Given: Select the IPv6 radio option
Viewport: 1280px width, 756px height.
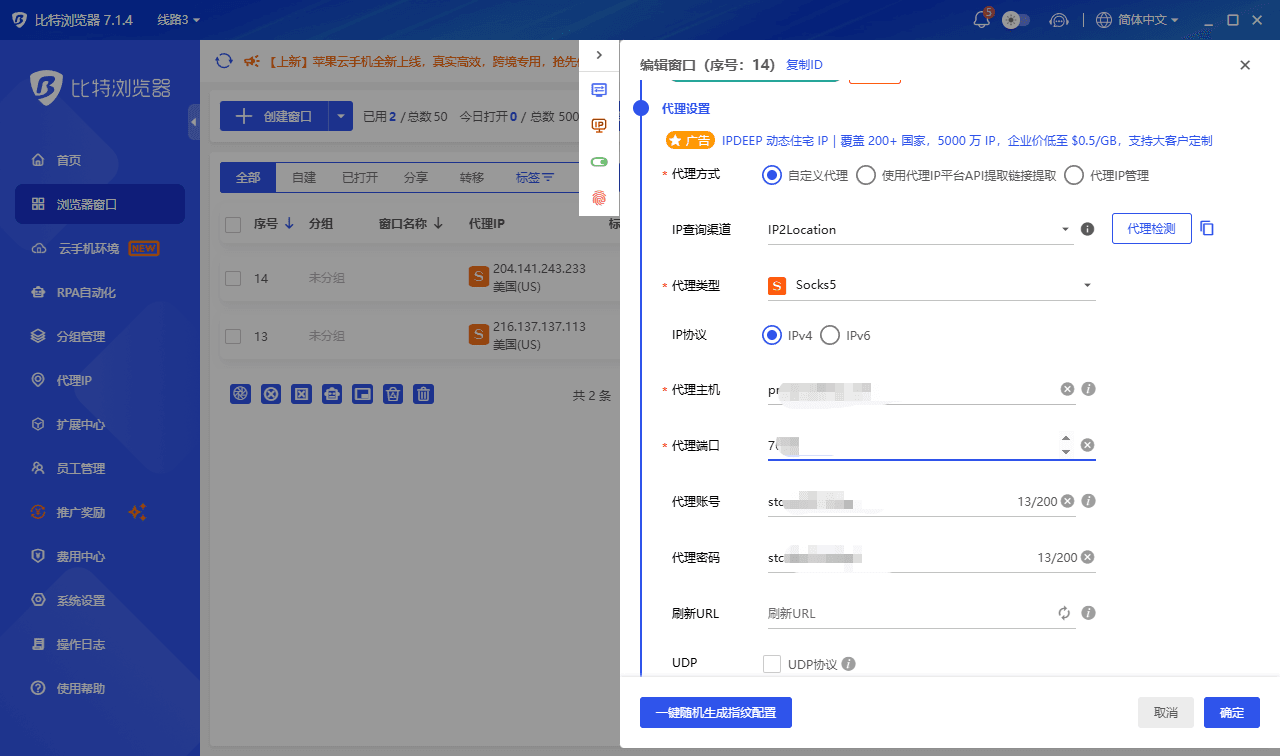Looking at the screenshot, I should pyautogui.click(x=829, y=335).
